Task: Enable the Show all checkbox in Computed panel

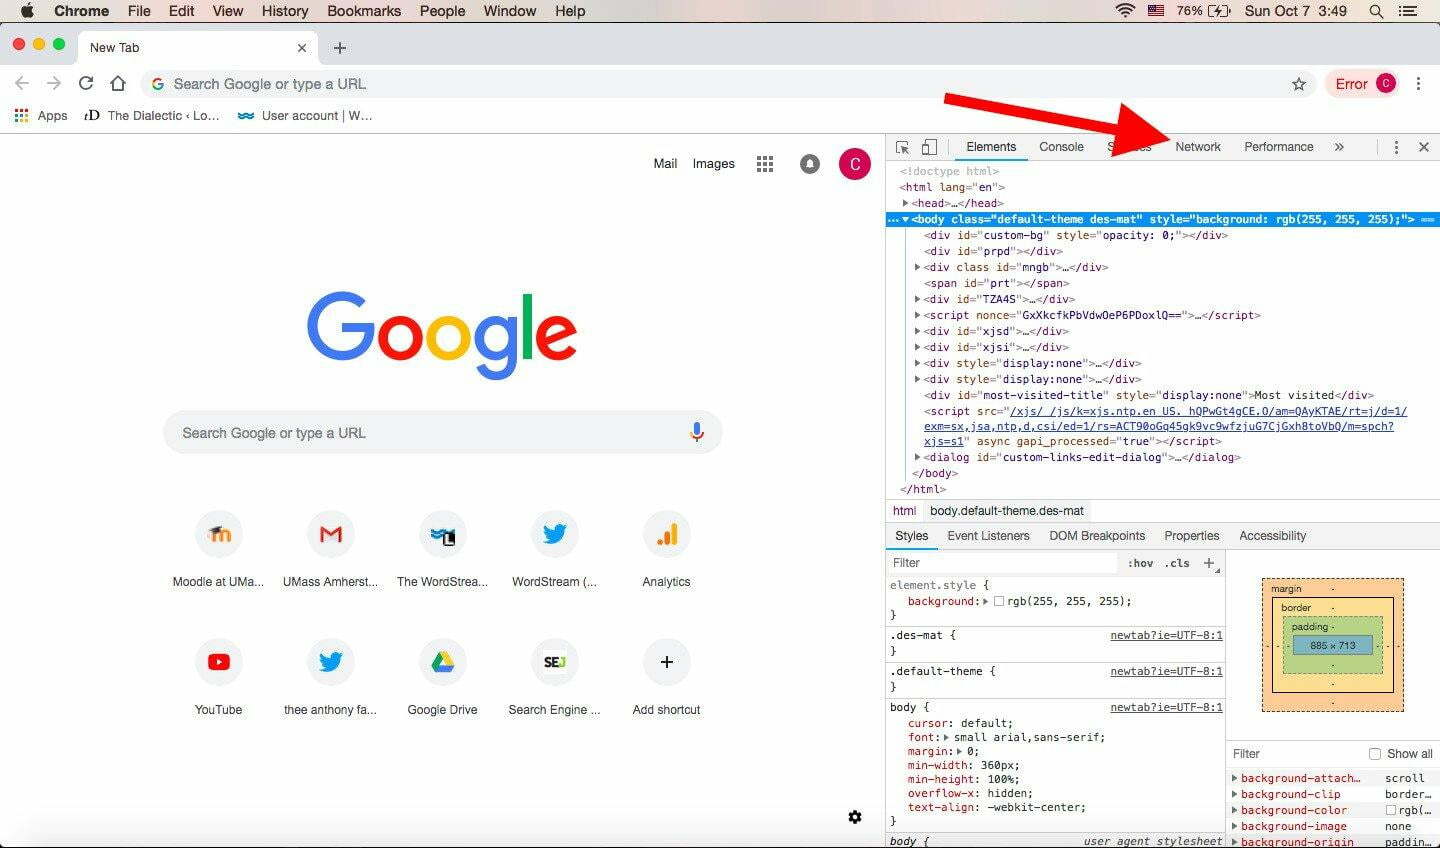Action: point(1376,753)
